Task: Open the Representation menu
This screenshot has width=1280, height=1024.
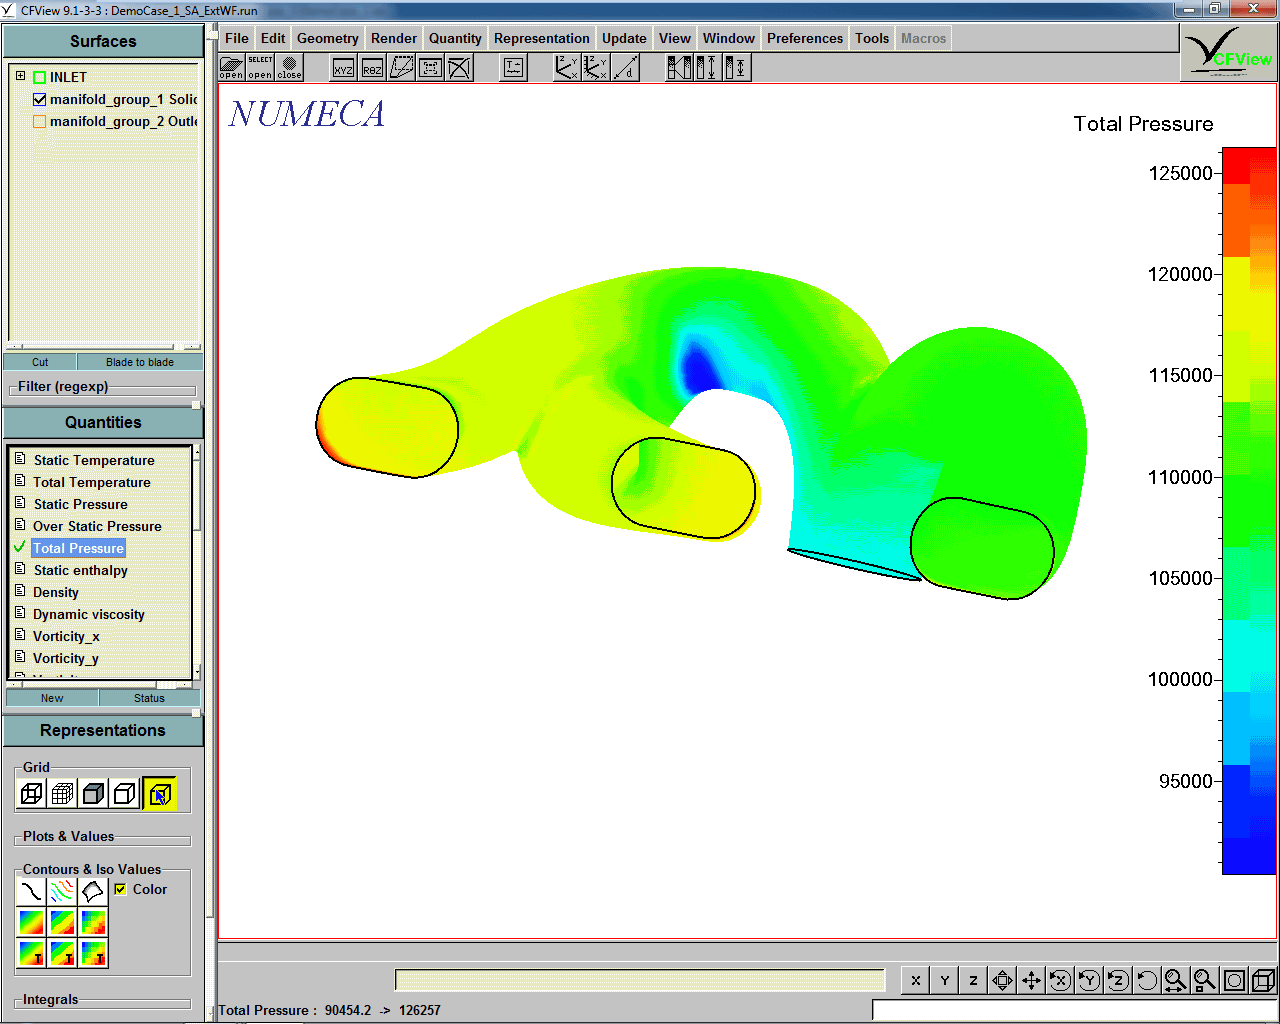Action: point(541,37)
